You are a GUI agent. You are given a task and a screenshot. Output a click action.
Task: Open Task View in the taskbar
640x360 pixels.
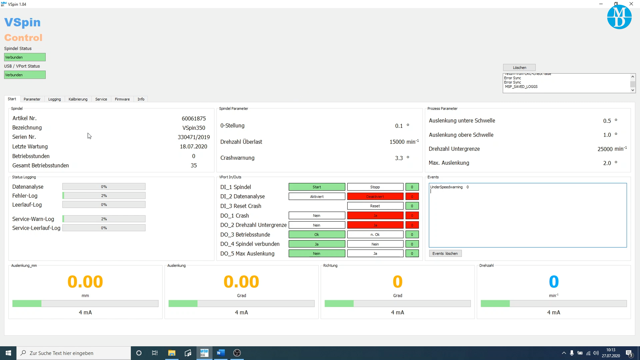pyautogui.click(x=155, y=353)
